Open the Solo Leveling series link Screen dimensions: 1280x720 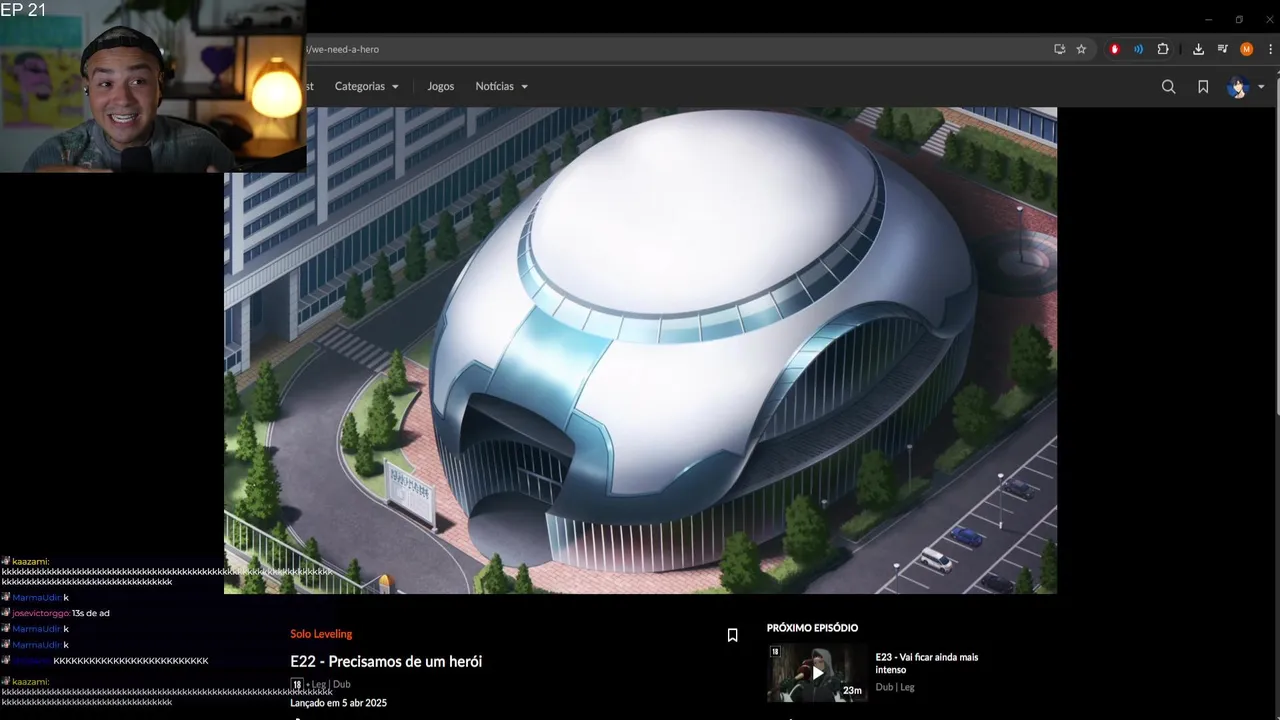321,634
